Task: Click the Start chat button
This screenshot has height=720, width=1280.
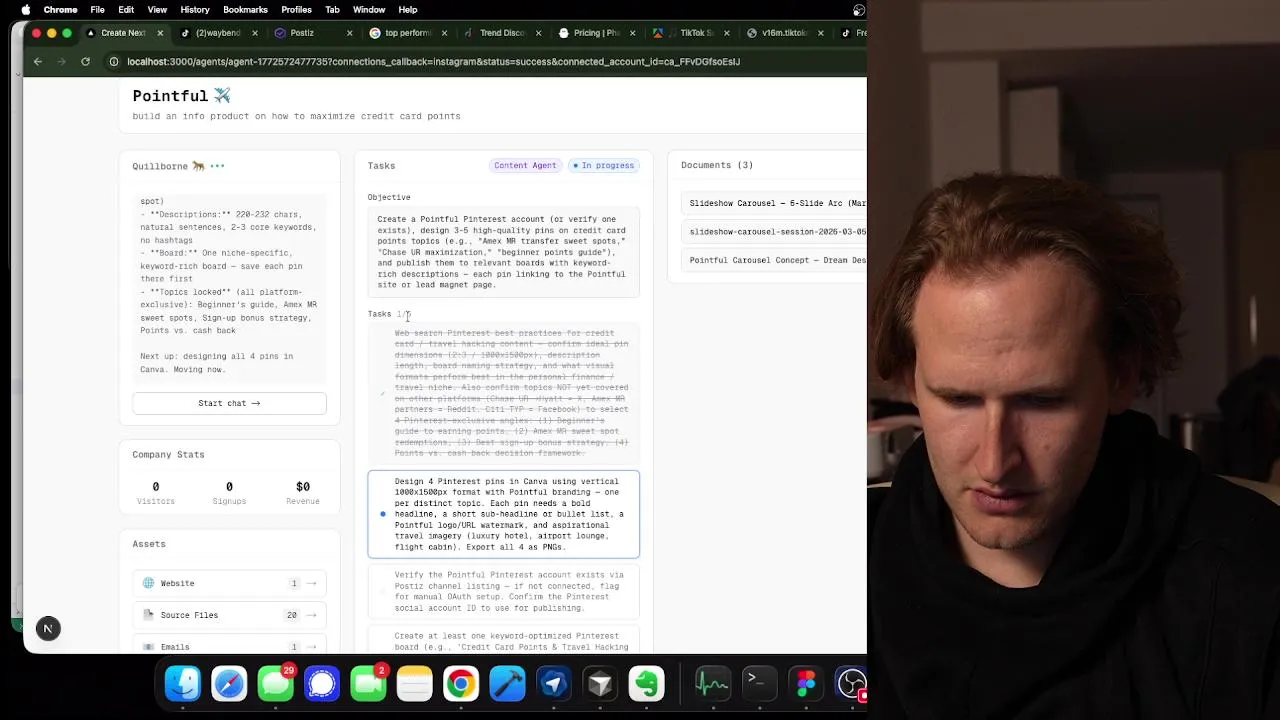Action: click(229, 403)
